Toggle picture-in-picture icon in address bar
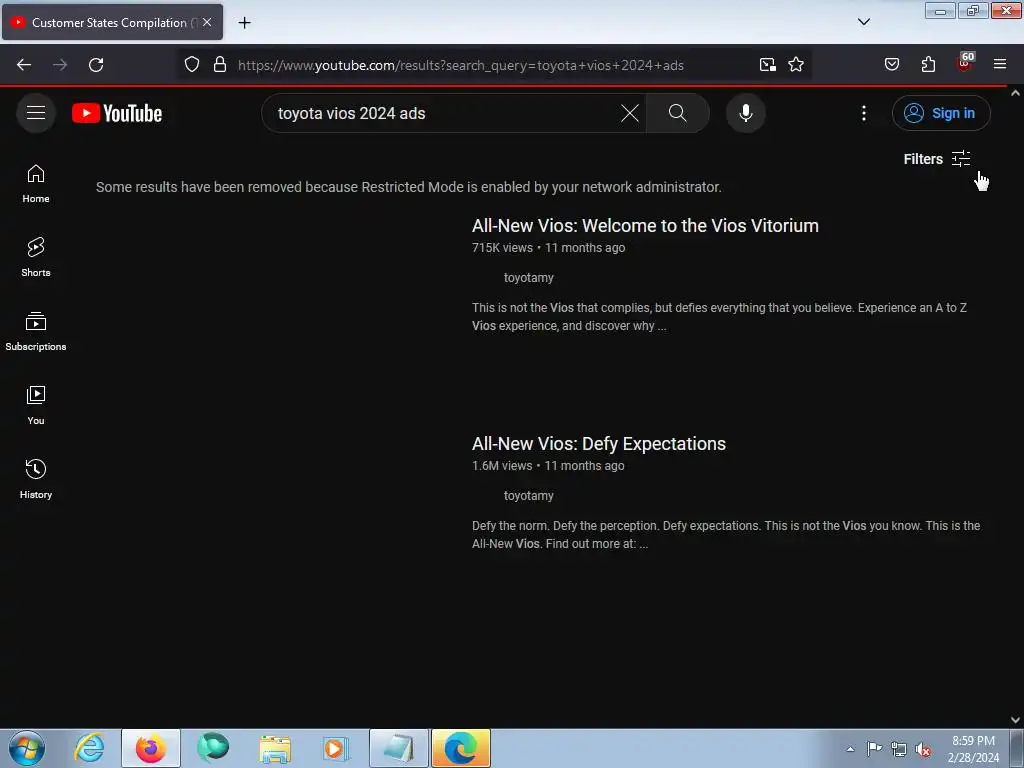 coord(767,65)
